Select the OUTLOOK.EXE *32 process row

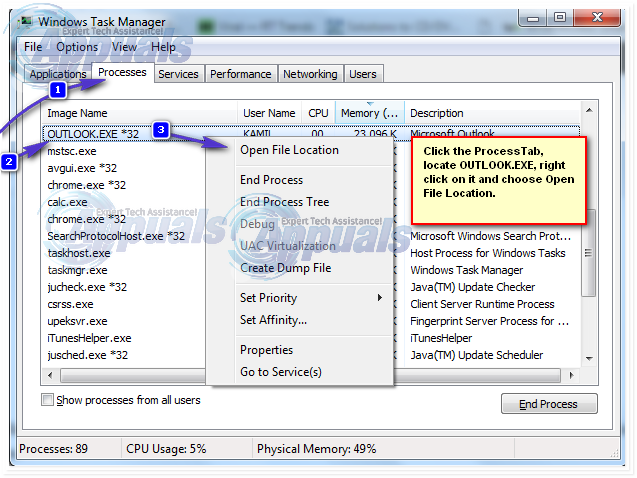(x=311, y=134)
